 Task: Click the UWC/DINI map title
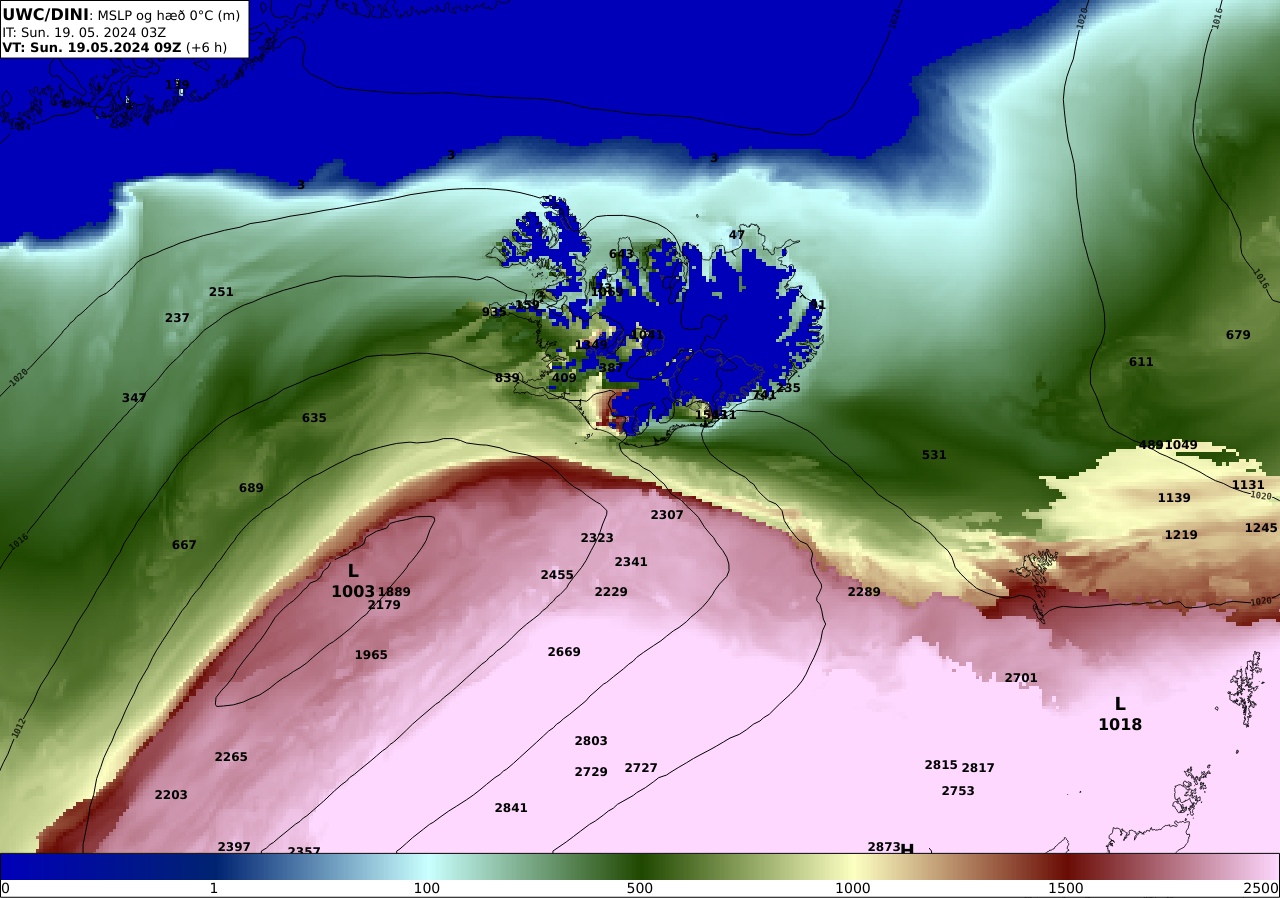pos(46,15)
